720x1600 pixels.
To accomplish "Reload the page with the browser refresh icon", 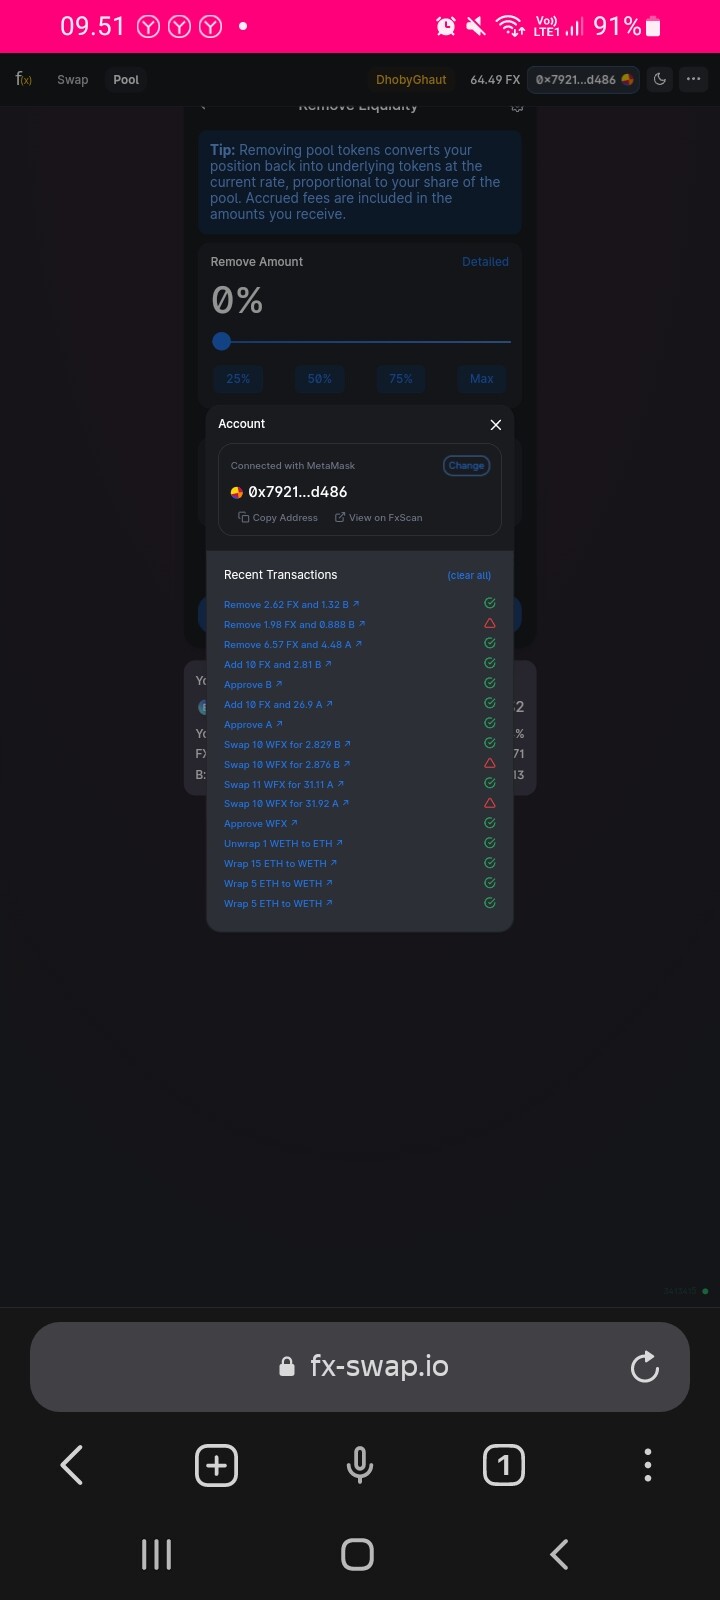I will (x=645, y=1367).
